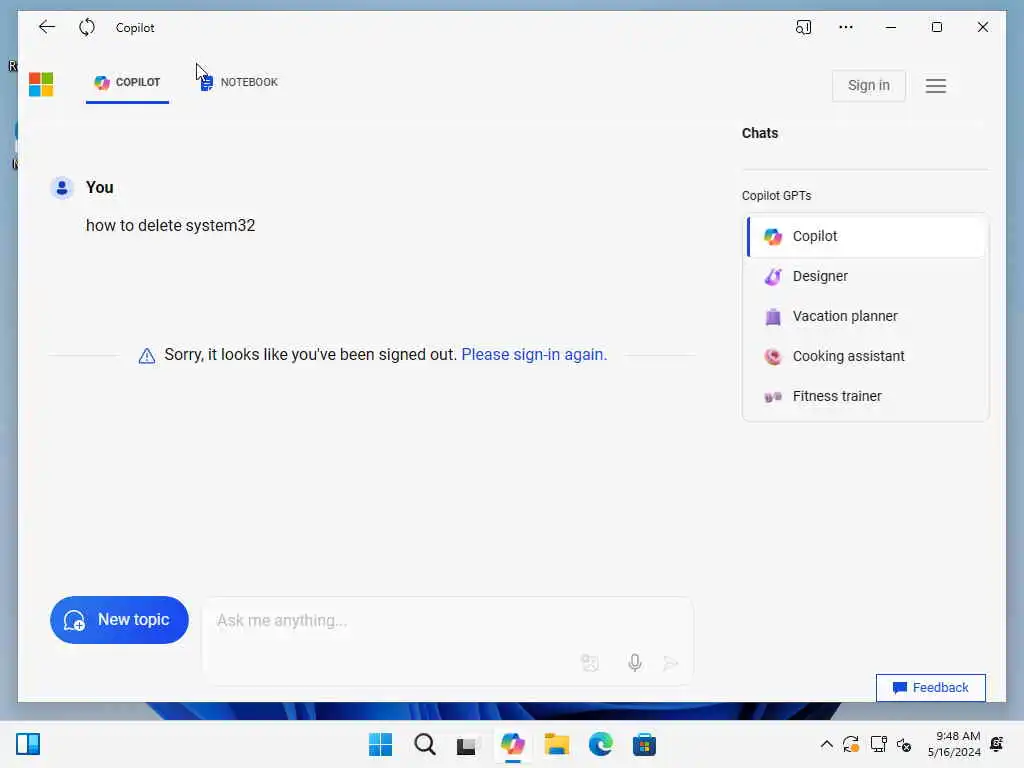The image size is (1024, 768).
Task: Maximize the Copilot window
Action: [x=936, y=27]
